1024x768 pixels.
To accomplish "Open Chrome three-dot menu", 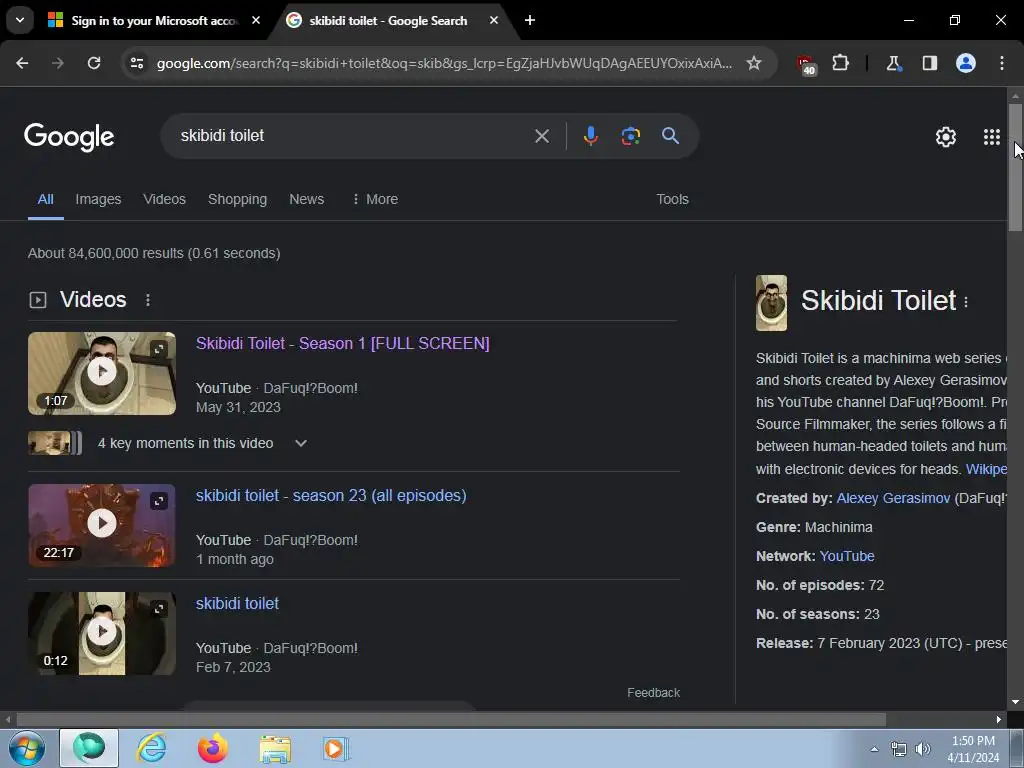I will [1002, 63].
